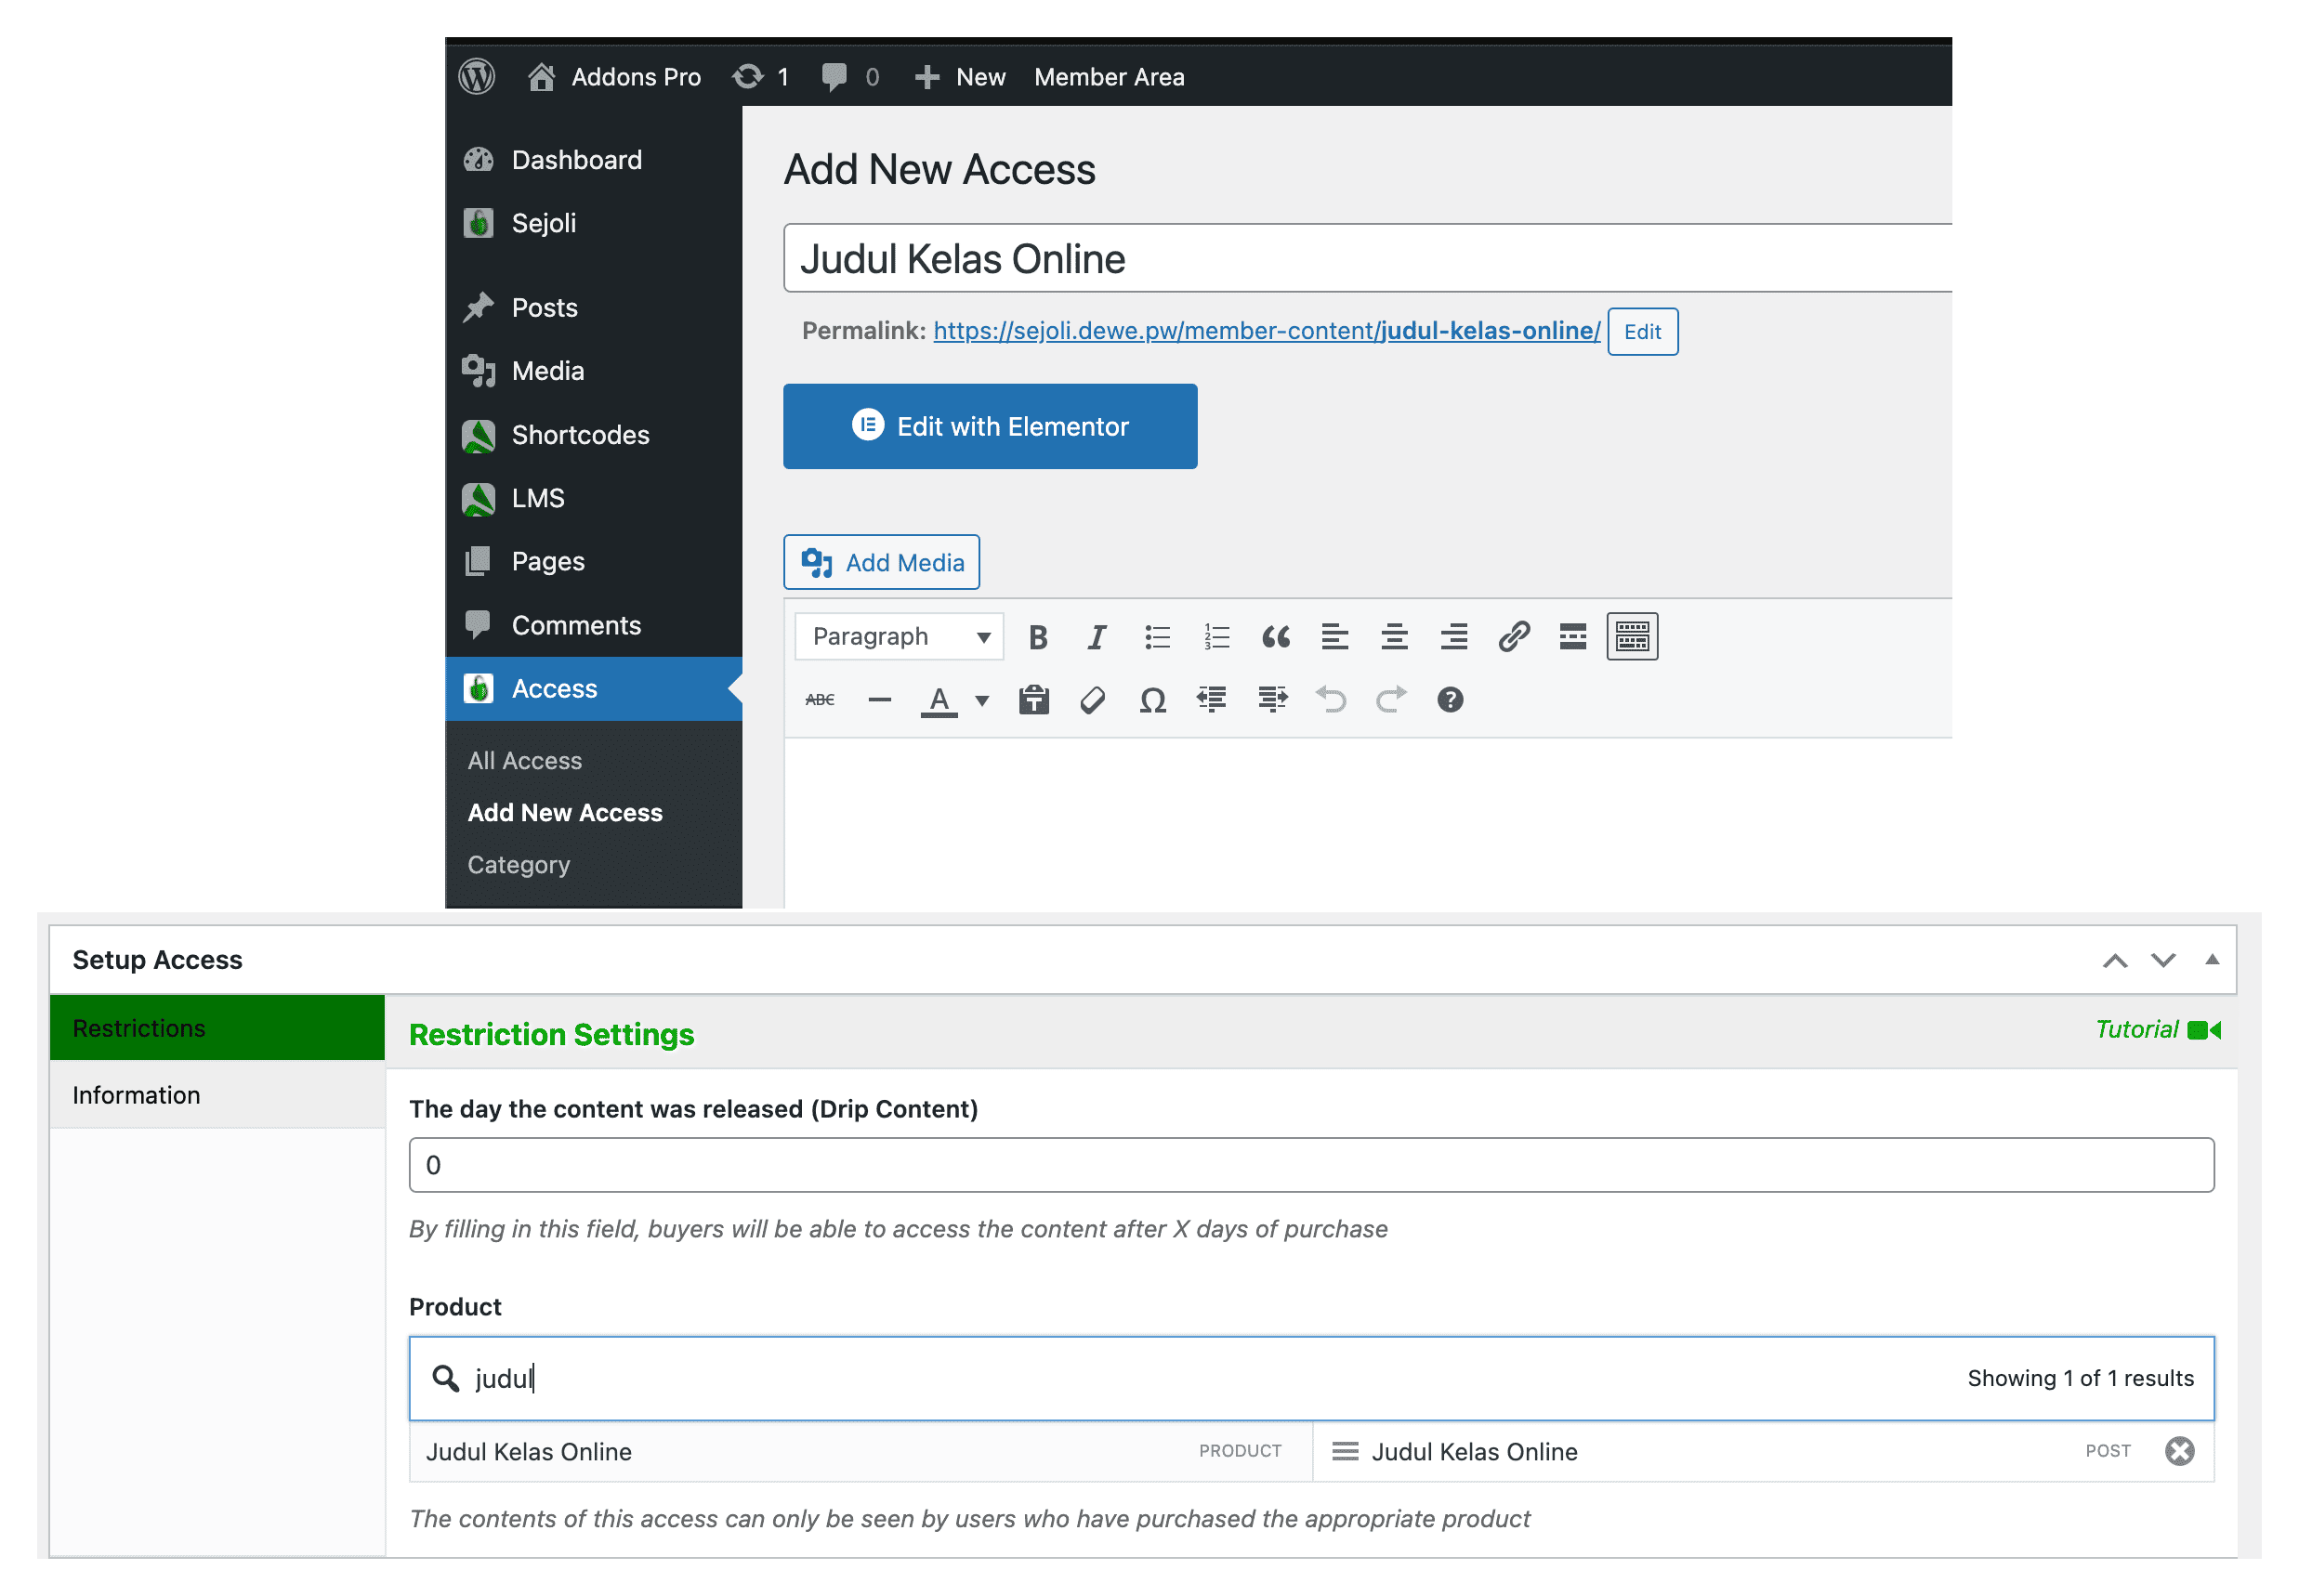
Task: Open the keyboard shortcuts help icon
Action: (x=1449, y=700)
